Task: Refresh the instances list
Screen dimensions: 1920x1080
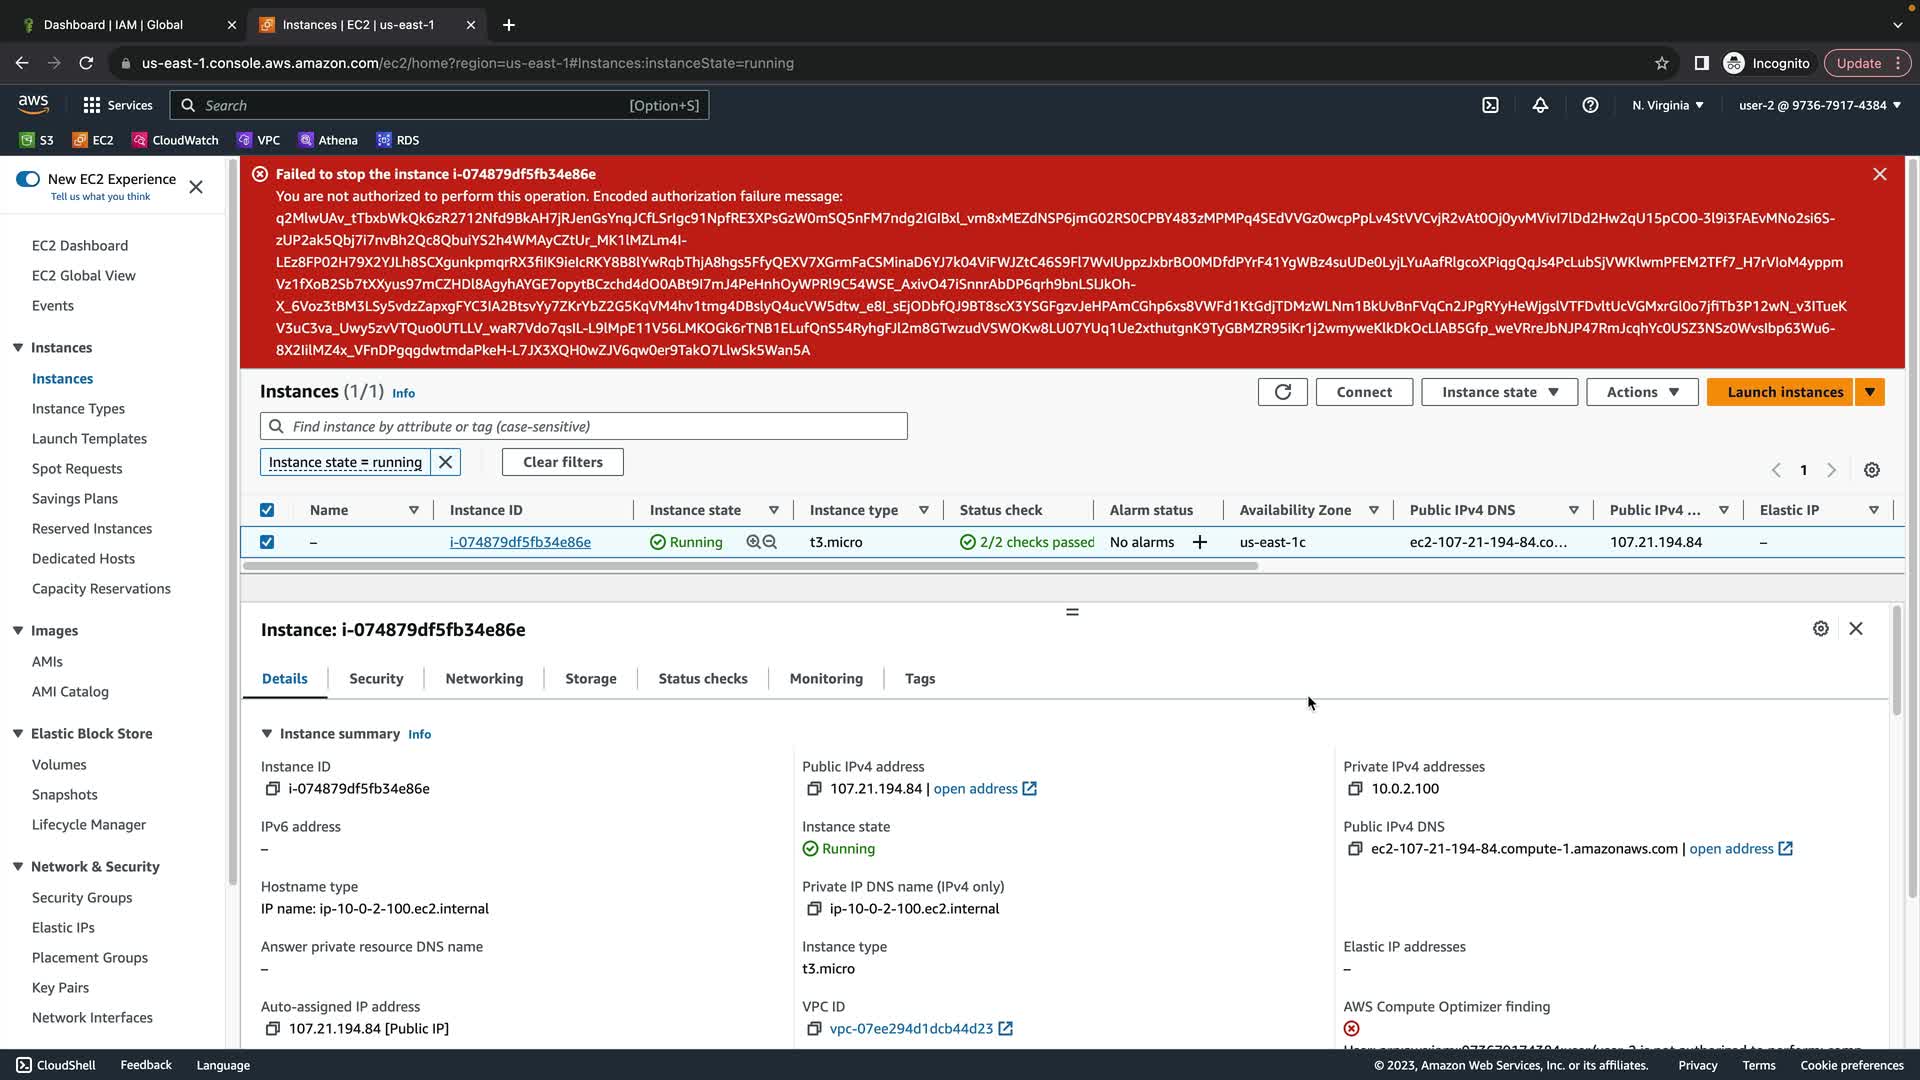Action: pyautogui.click(x=1282, y=392)
